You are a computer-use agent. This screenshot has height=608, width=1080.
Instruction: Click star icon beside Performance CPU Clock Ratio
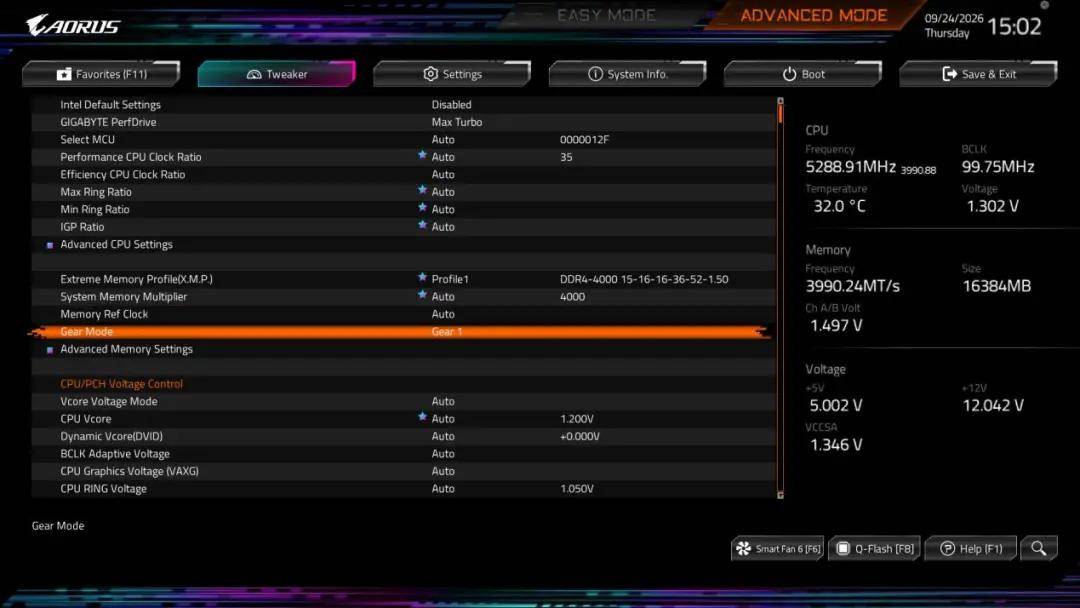coord(422,156)
